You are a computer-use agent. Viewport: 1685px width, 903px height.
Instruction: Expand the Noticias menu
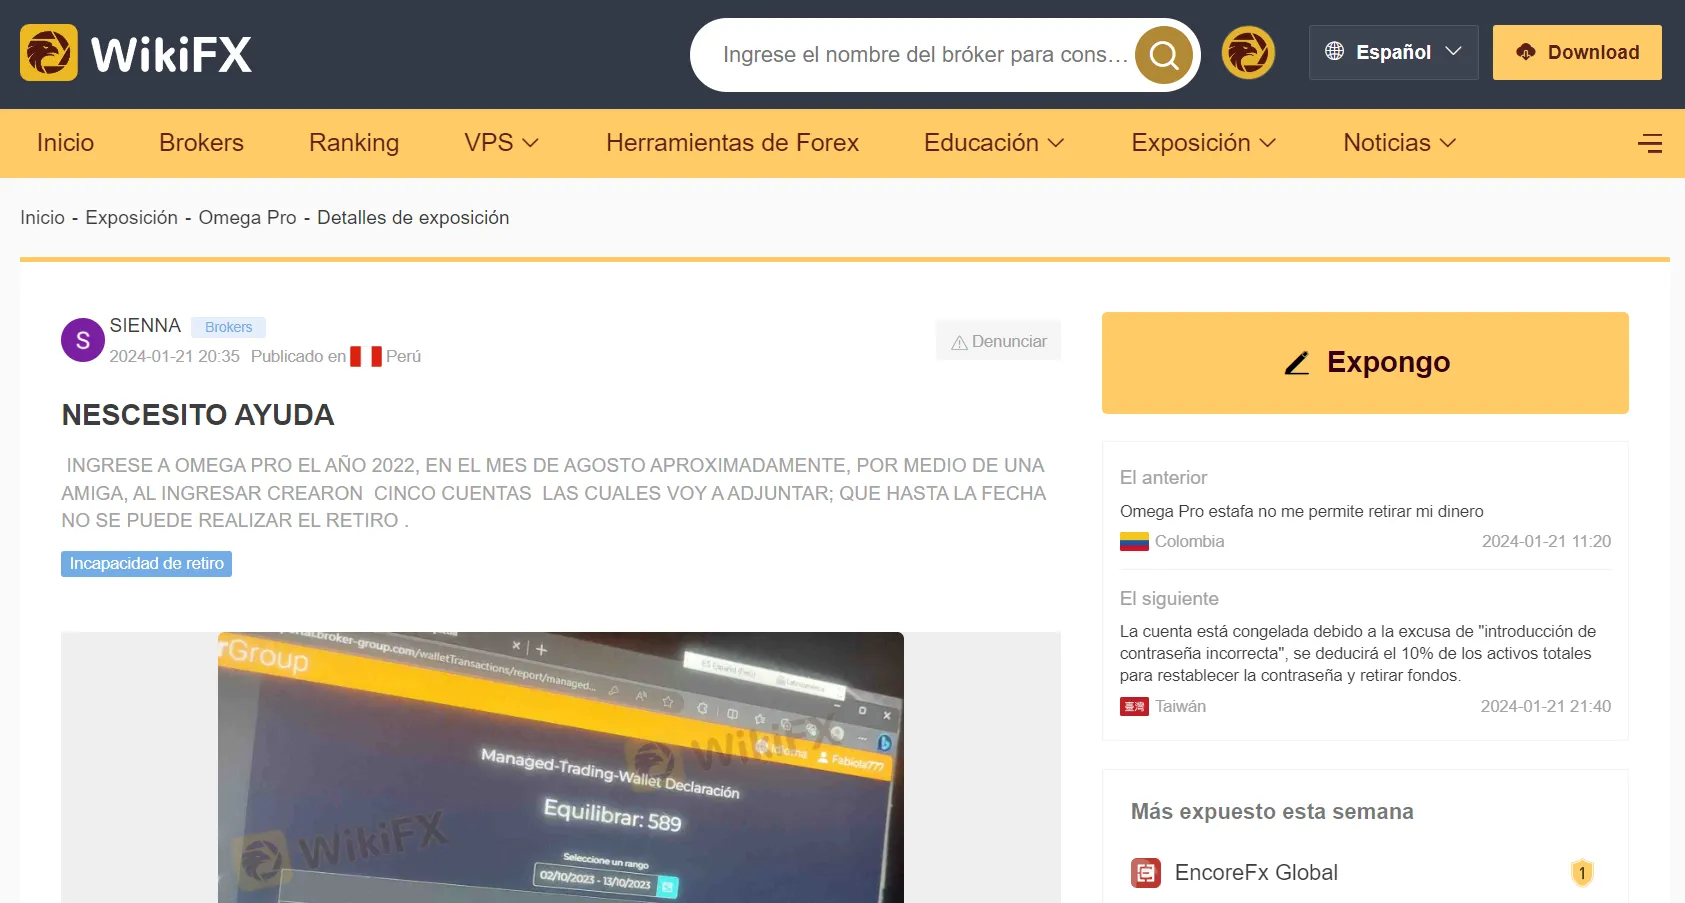1400,143
